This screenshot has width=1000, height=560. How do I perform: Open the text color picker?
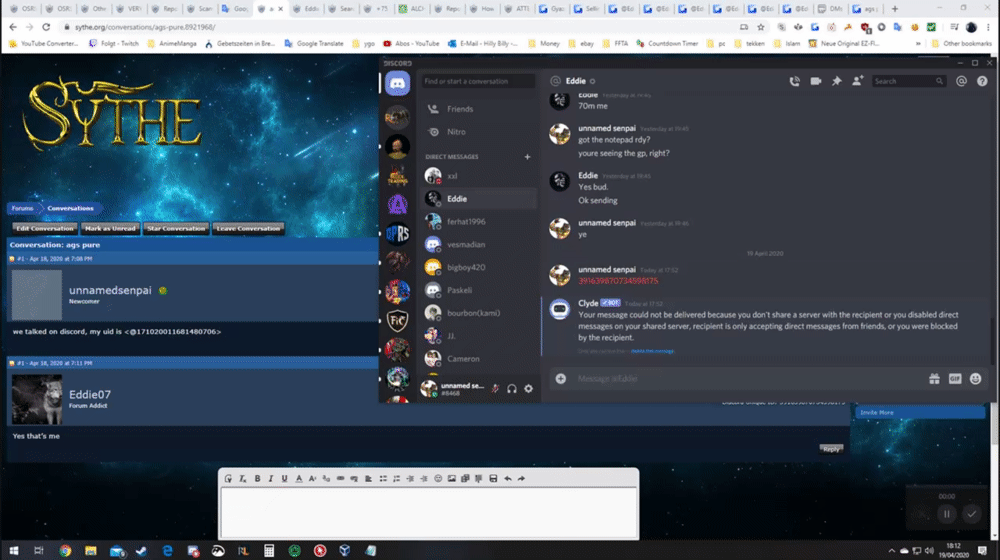click(298, 478)
